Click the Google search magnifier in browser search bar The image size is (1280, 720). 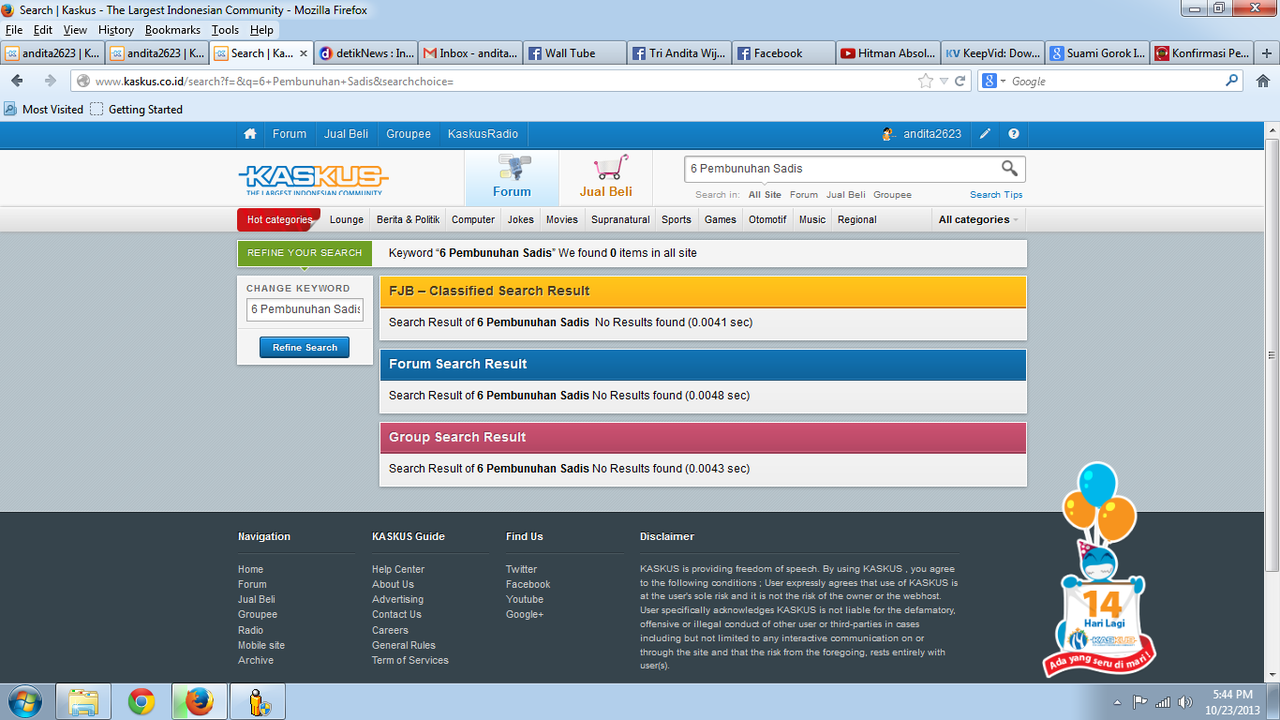1232,81
